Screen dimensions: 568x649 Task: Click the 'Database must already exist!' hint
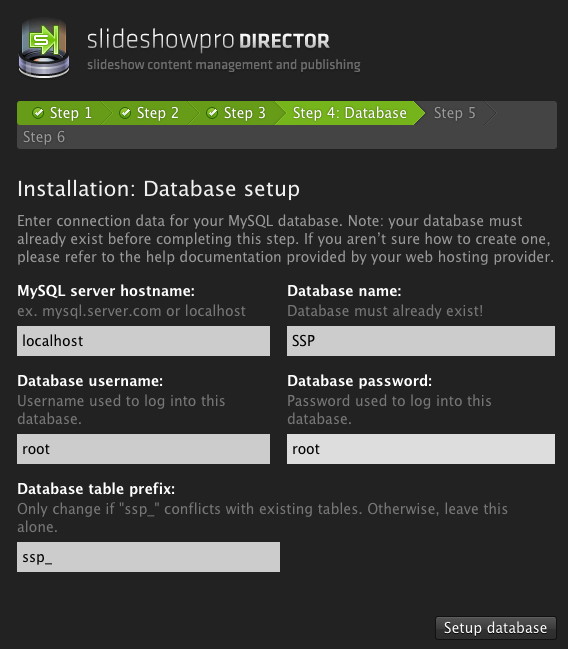[x=385, y=311]
